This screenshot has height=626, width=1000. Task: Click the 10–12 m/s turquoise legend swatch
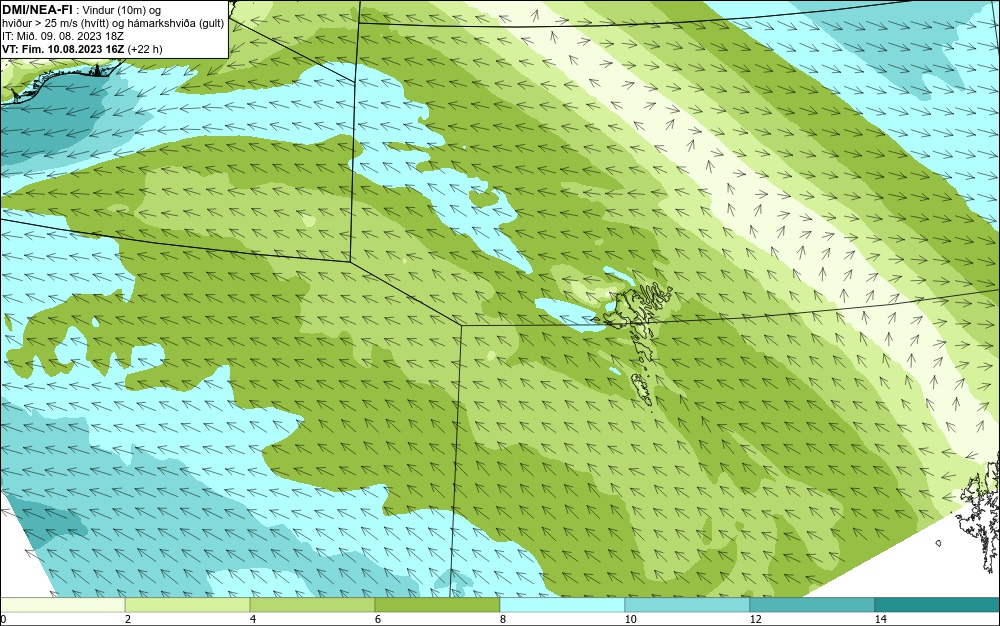688,605
